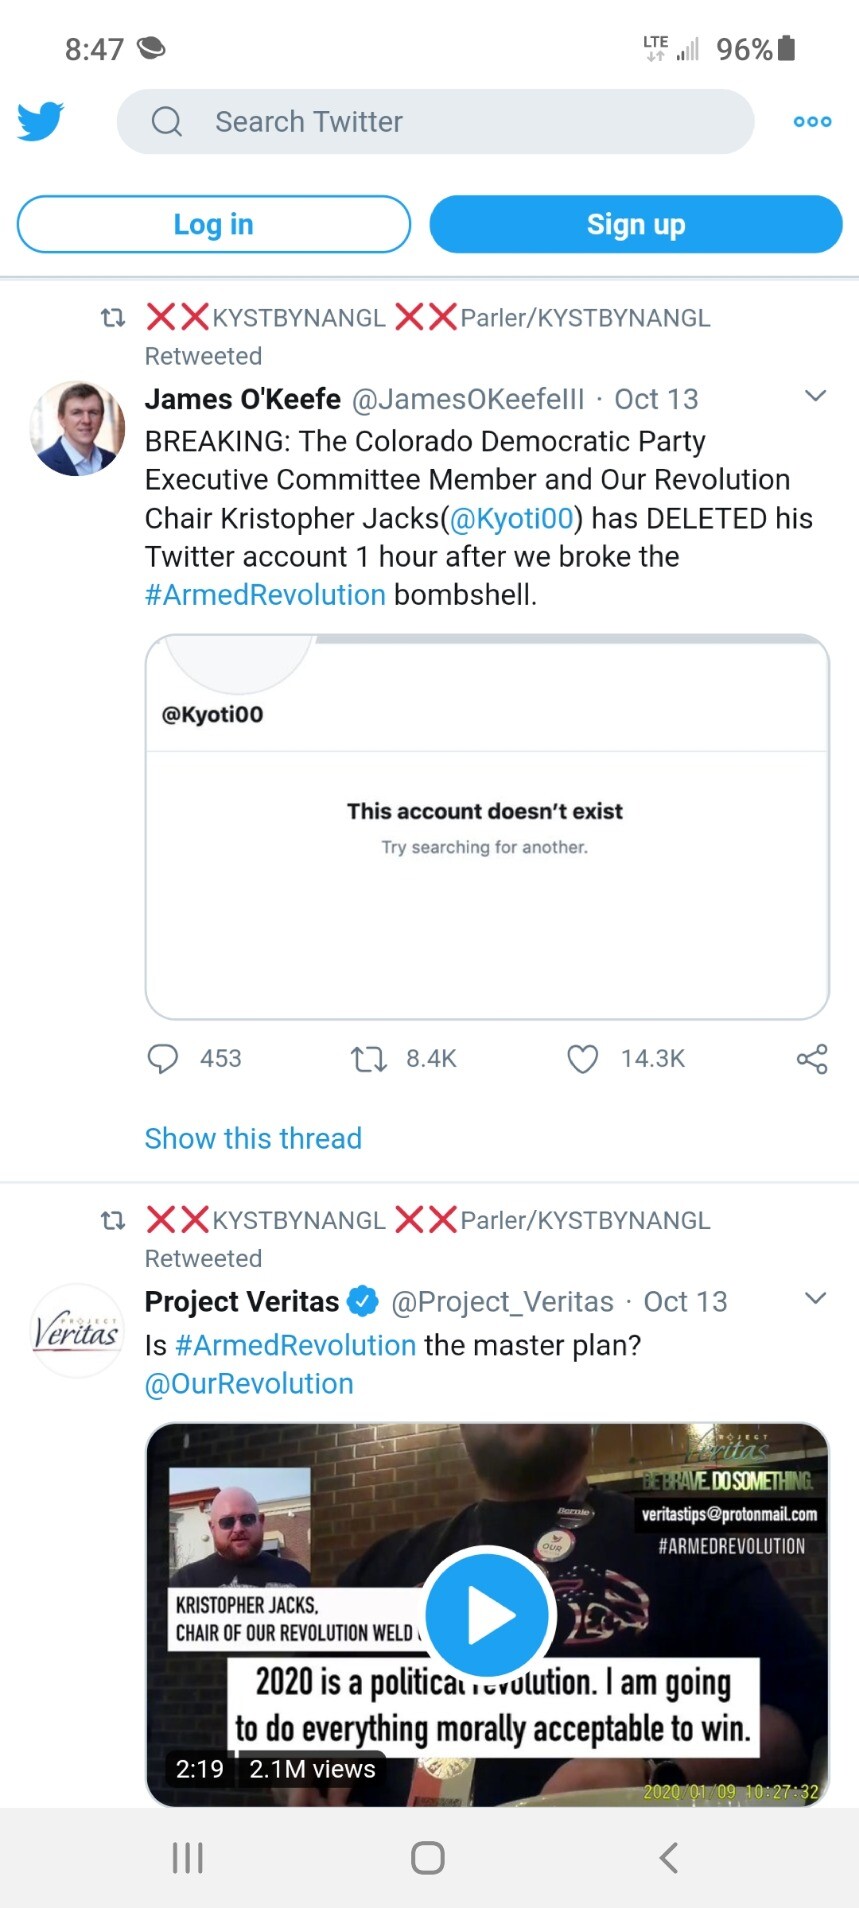Image resolution: width=859 pixels, height=1908 pixels.
Task: Expand Project Veritas tweet options chevron
Action: (x=816, y=1298)
